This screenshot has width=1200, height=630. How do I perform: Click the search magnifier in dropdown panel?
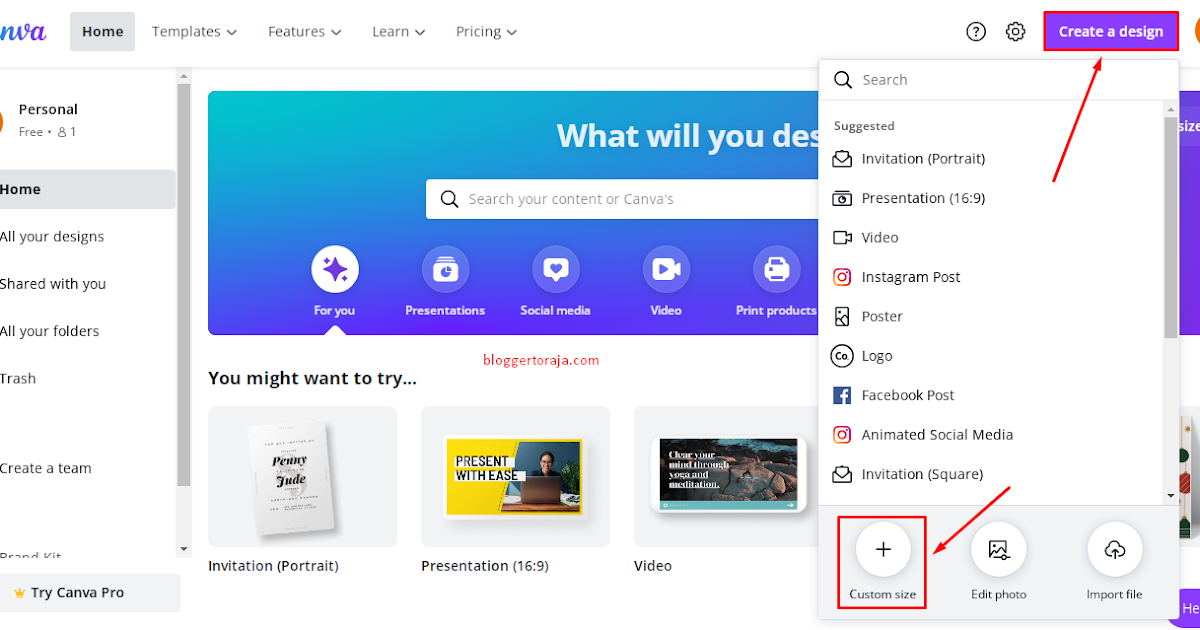843,80
